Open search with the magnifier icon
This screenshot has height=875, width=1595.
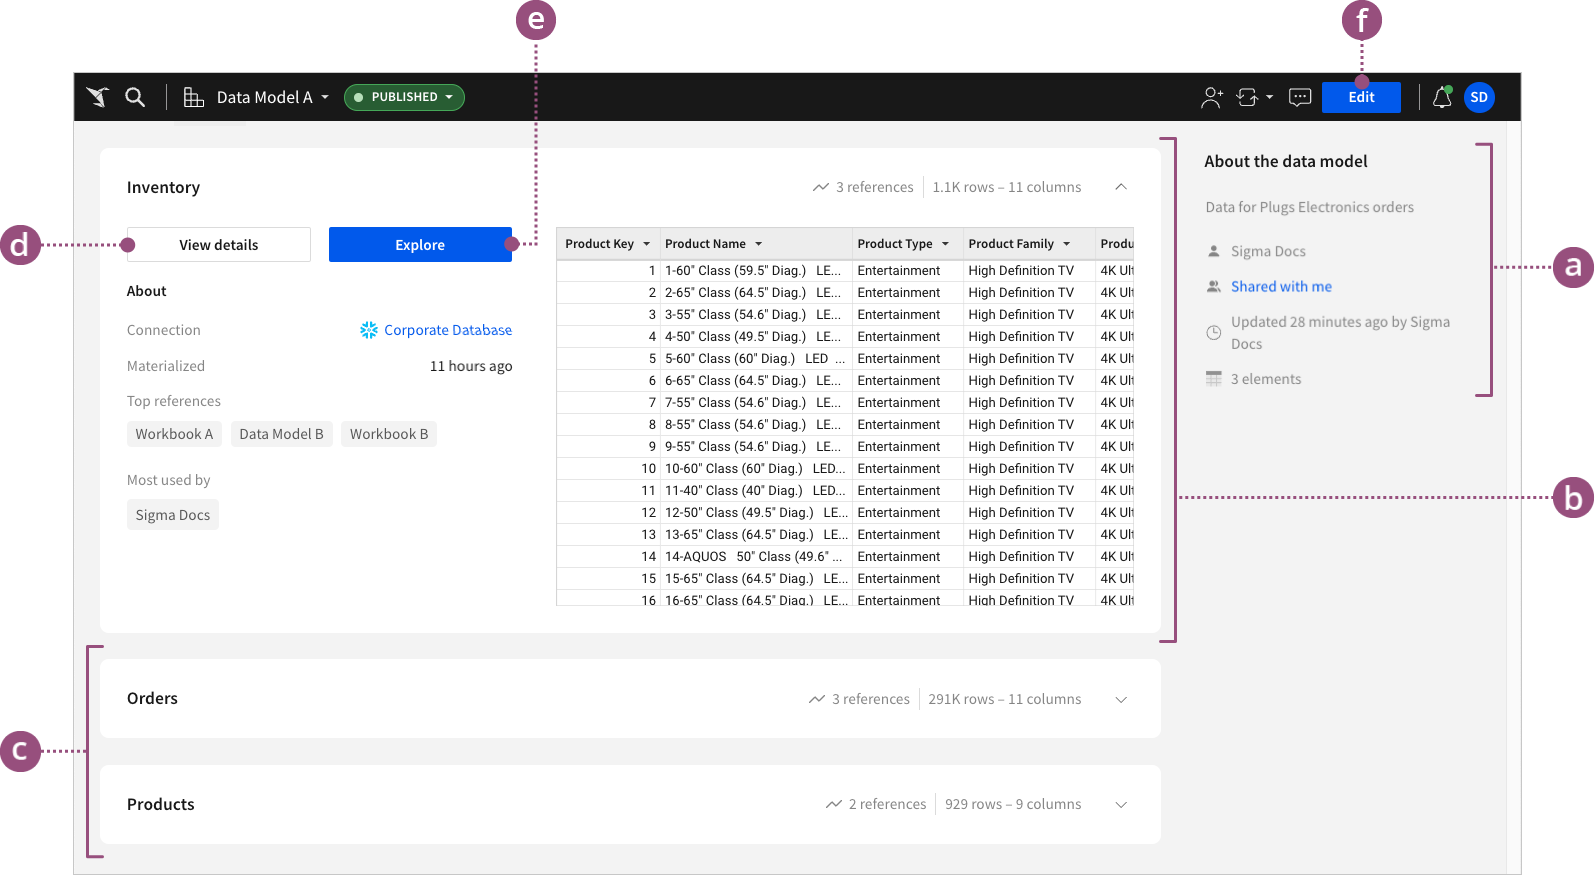point(135,97)
